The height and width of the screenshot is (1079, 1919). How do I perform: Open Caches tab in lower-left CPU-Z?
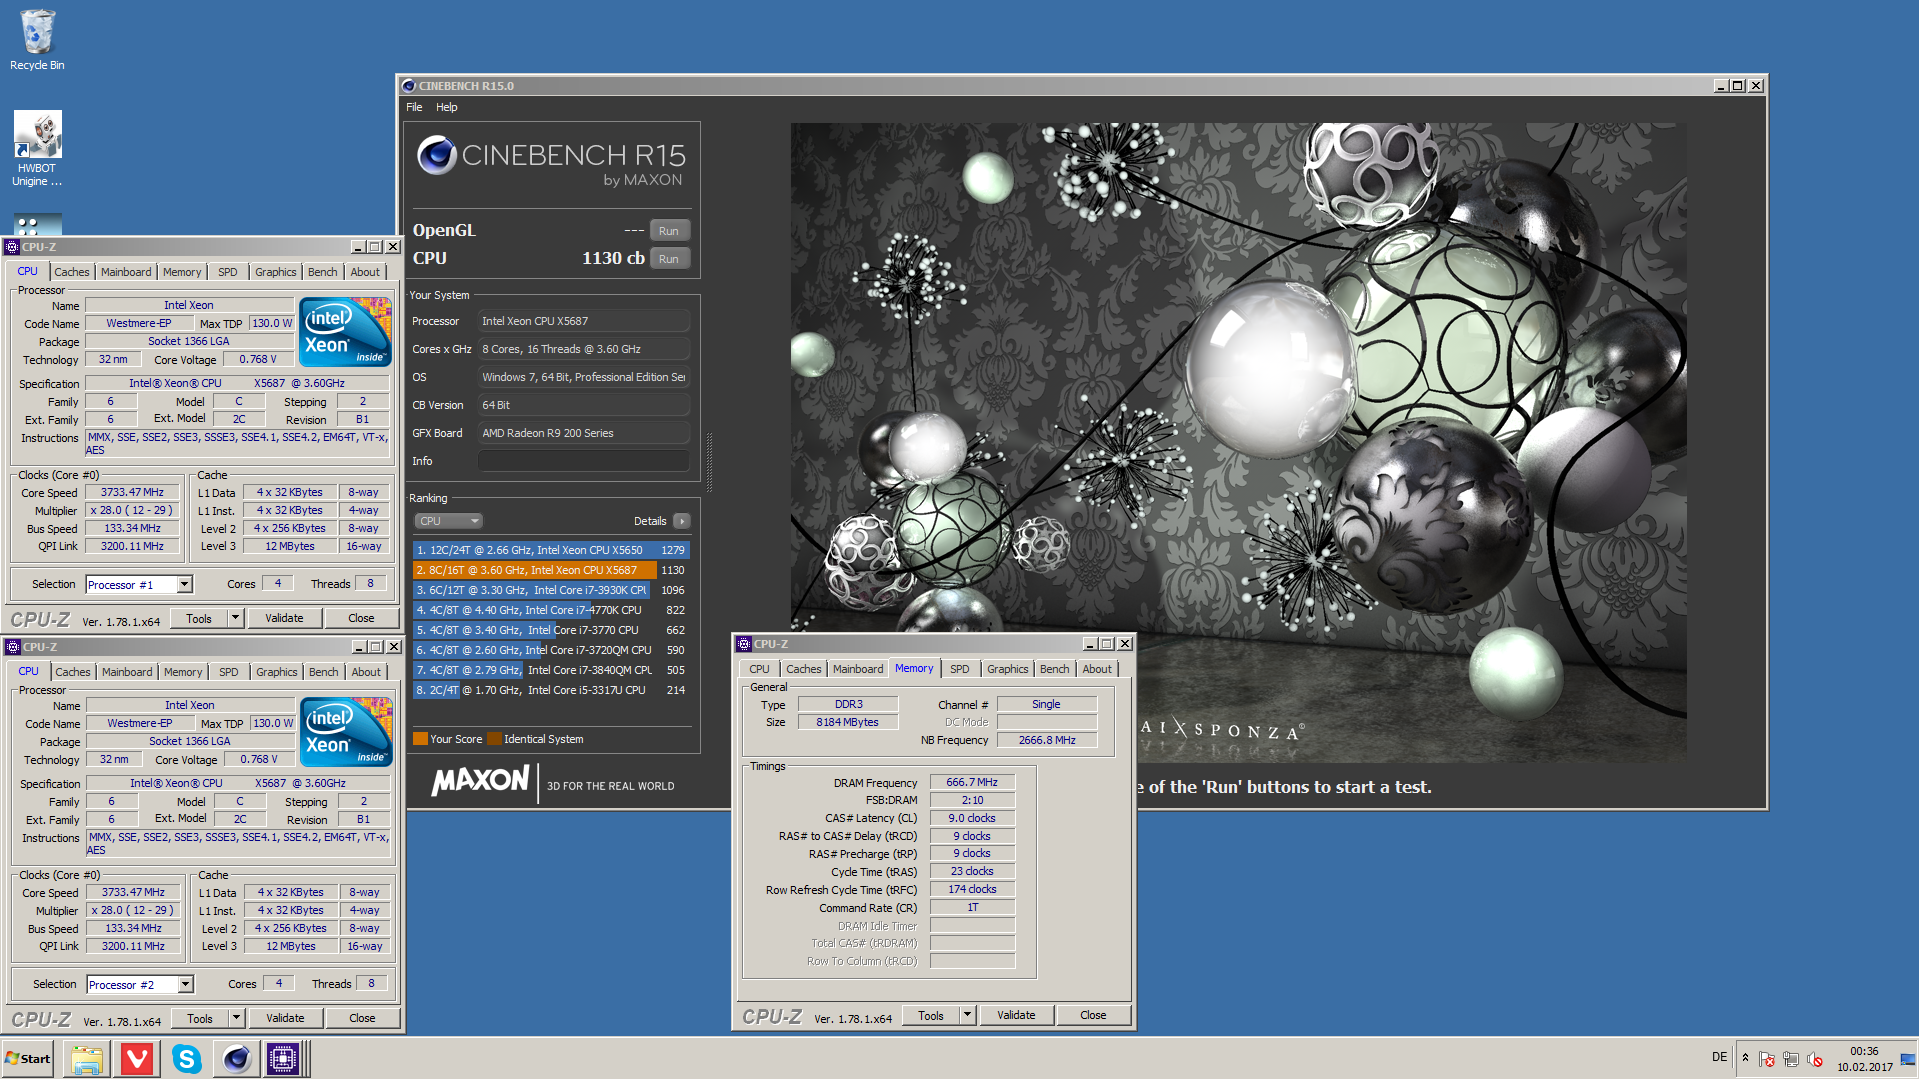(73, 672)
